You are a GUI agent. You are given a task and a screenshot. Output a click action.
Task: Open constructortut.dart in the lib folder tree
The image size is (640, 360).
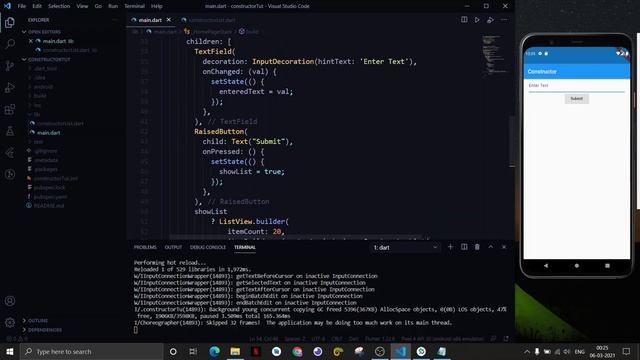point(60,123)
